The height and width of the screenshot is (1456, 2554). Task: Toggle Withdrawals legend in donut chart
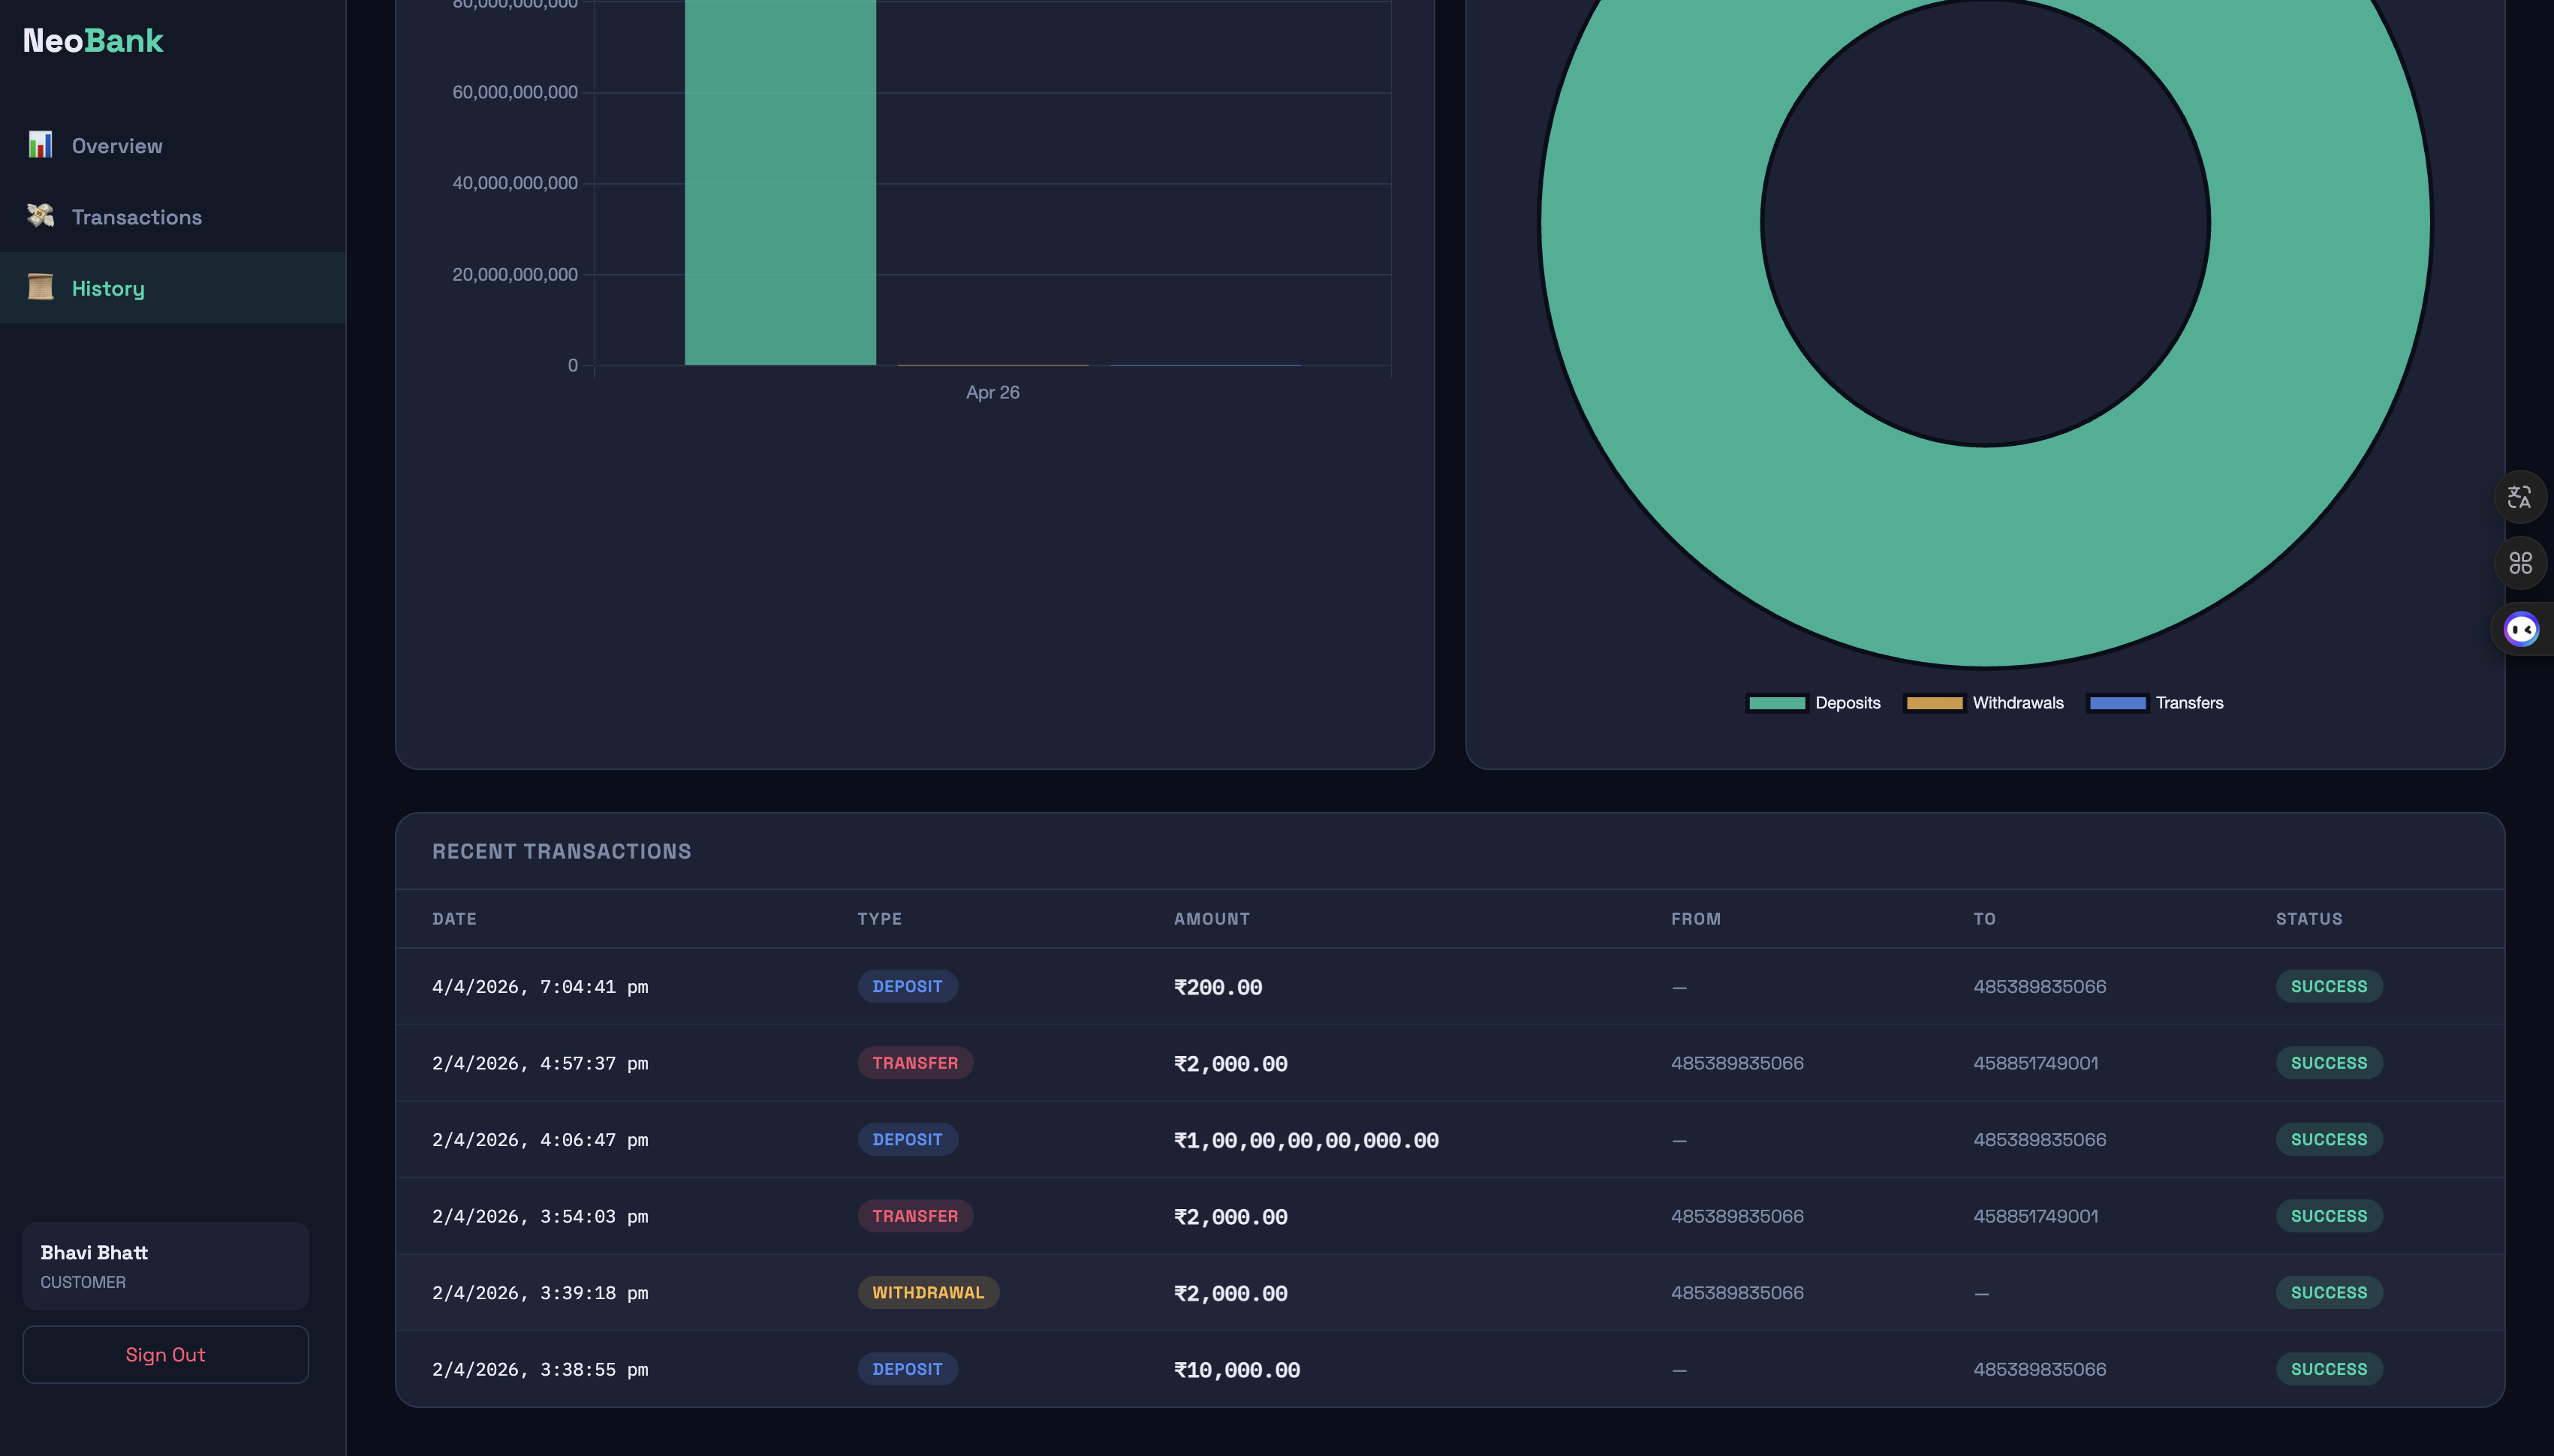[1984, 703]
